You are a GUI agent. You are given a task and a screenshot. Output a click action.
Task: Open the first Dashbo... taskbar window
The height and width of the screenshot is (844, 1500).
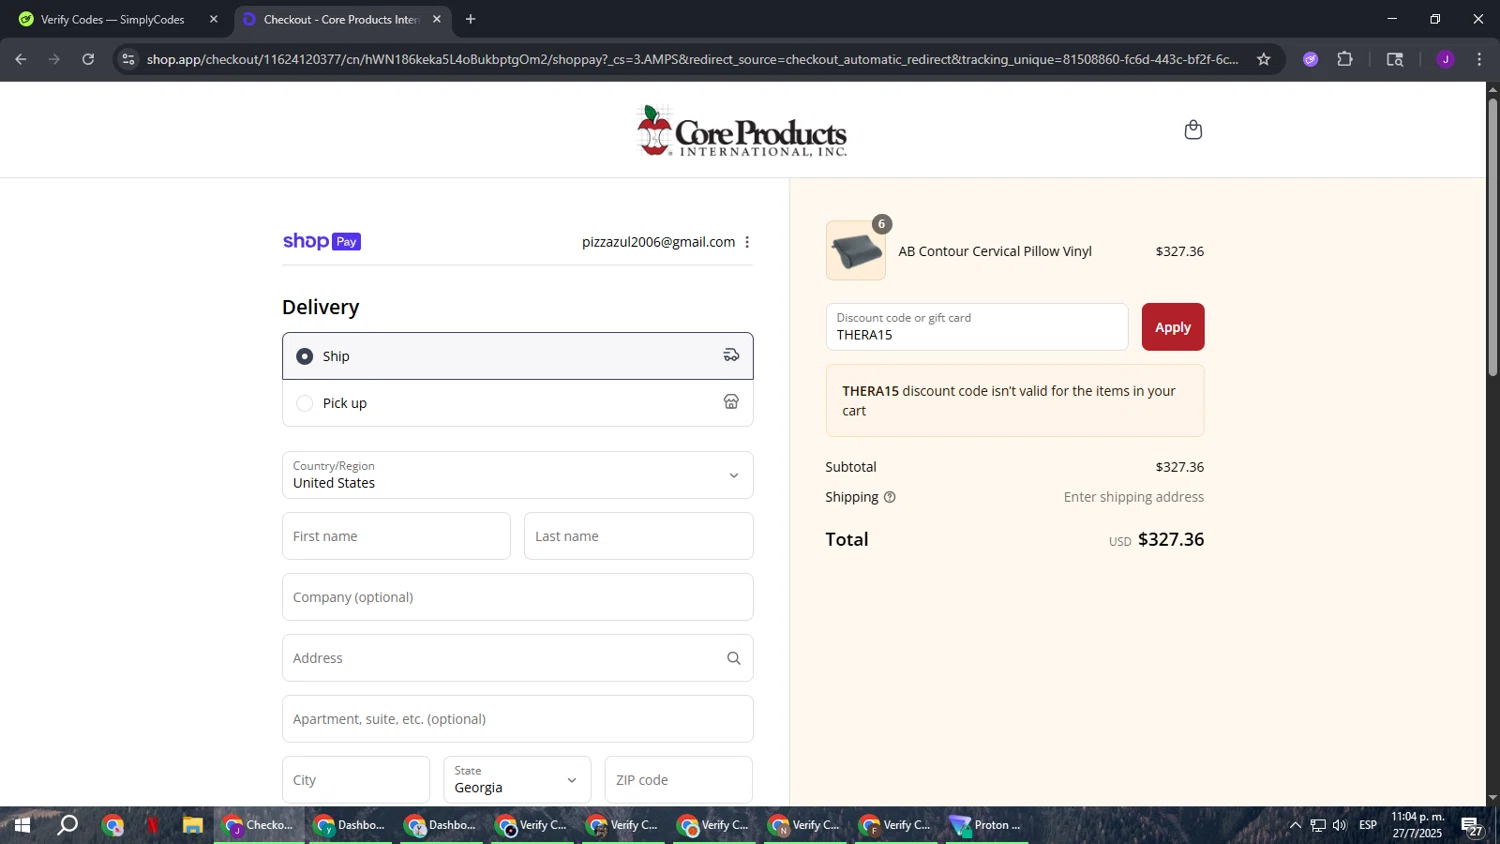[x=350, y=825]
